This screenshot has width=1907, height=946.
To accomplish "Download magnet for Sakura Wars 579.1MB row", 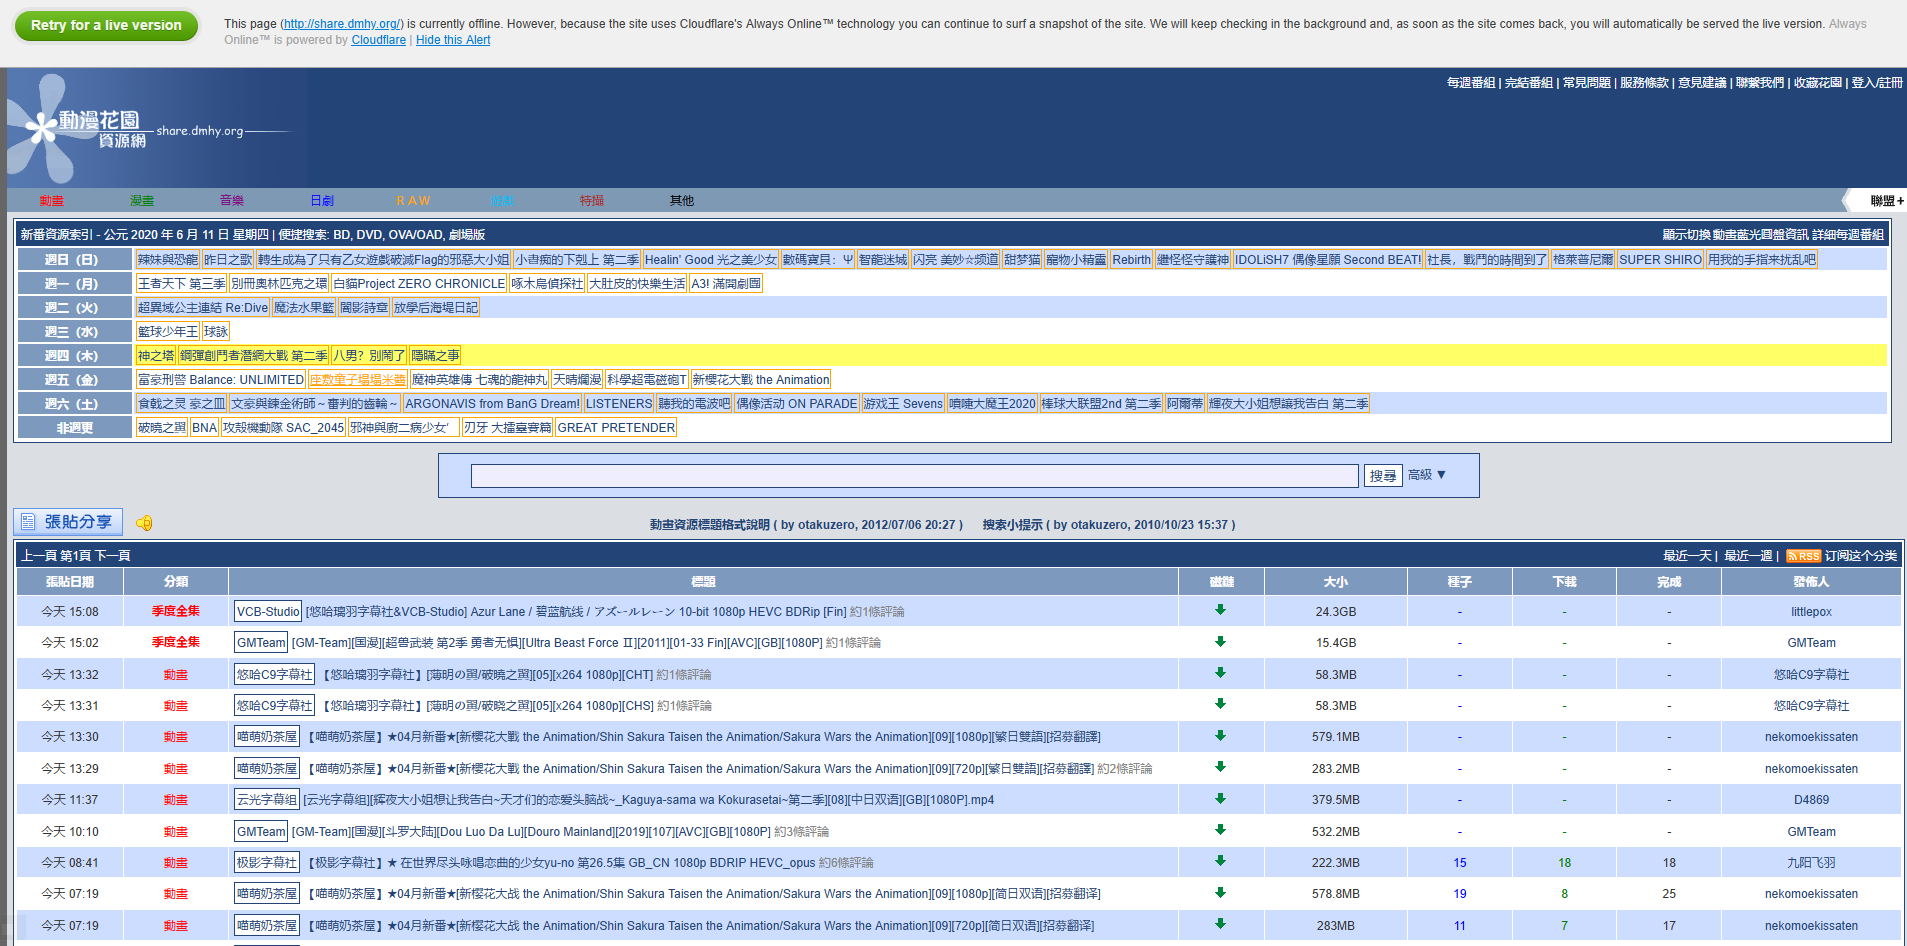I will point(1220,736).
